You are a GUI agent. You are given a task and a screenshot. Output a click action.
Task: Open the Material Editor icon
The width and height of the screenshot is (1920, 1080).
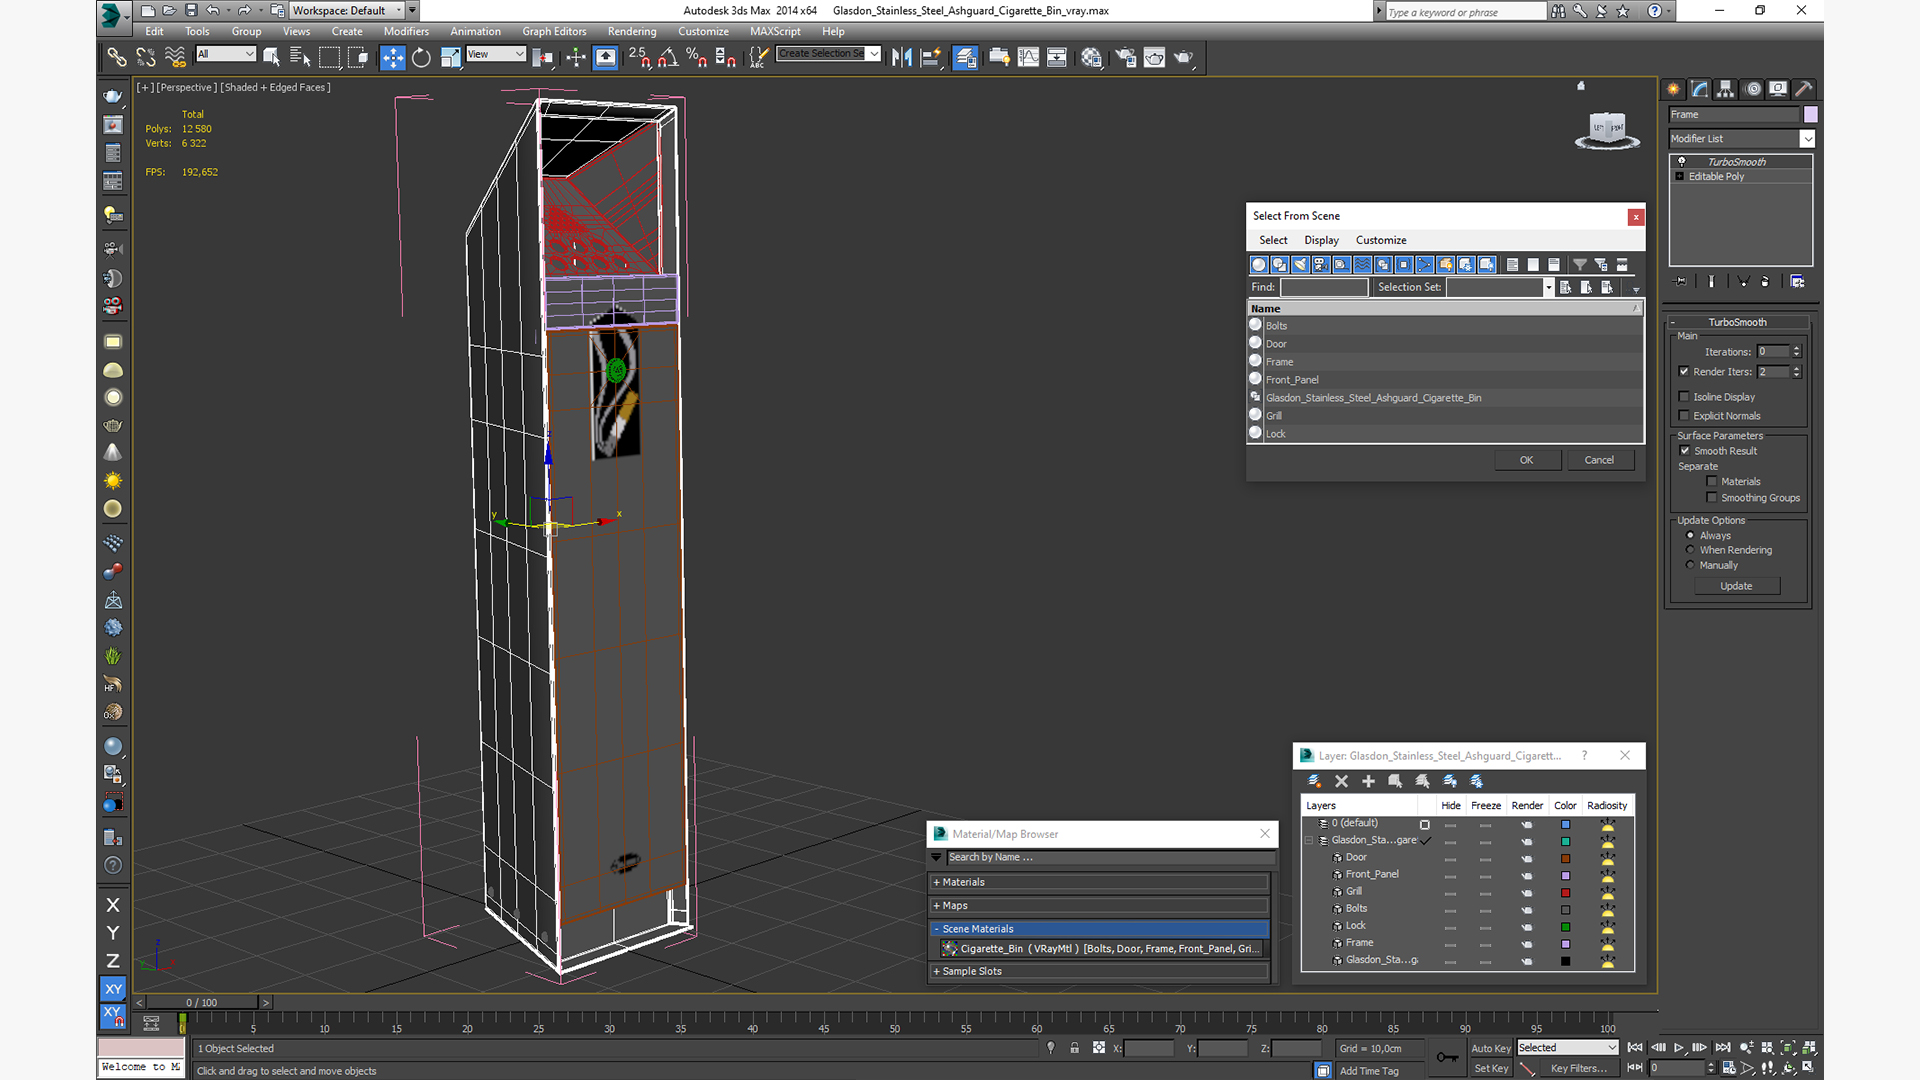(1091, 57)
